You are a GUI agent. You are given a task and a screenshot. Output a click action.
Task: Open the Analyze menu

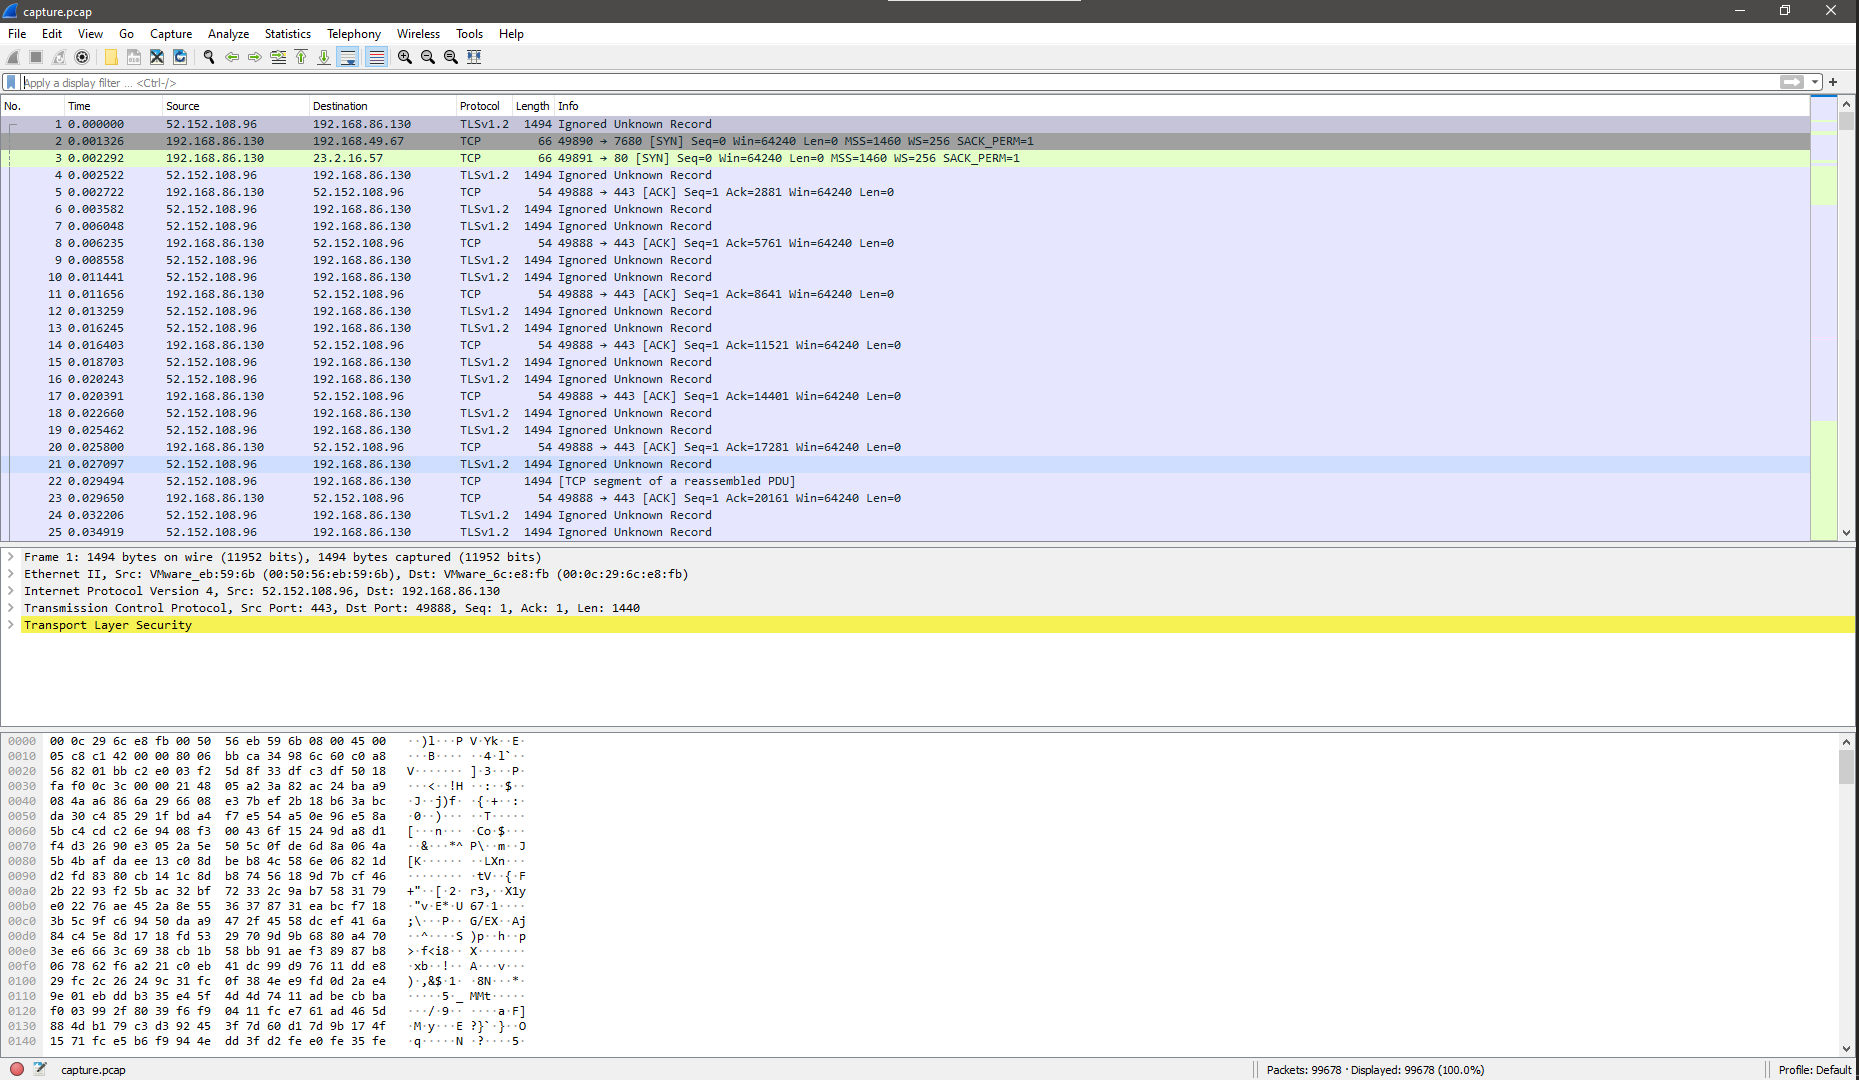(228, 33)
